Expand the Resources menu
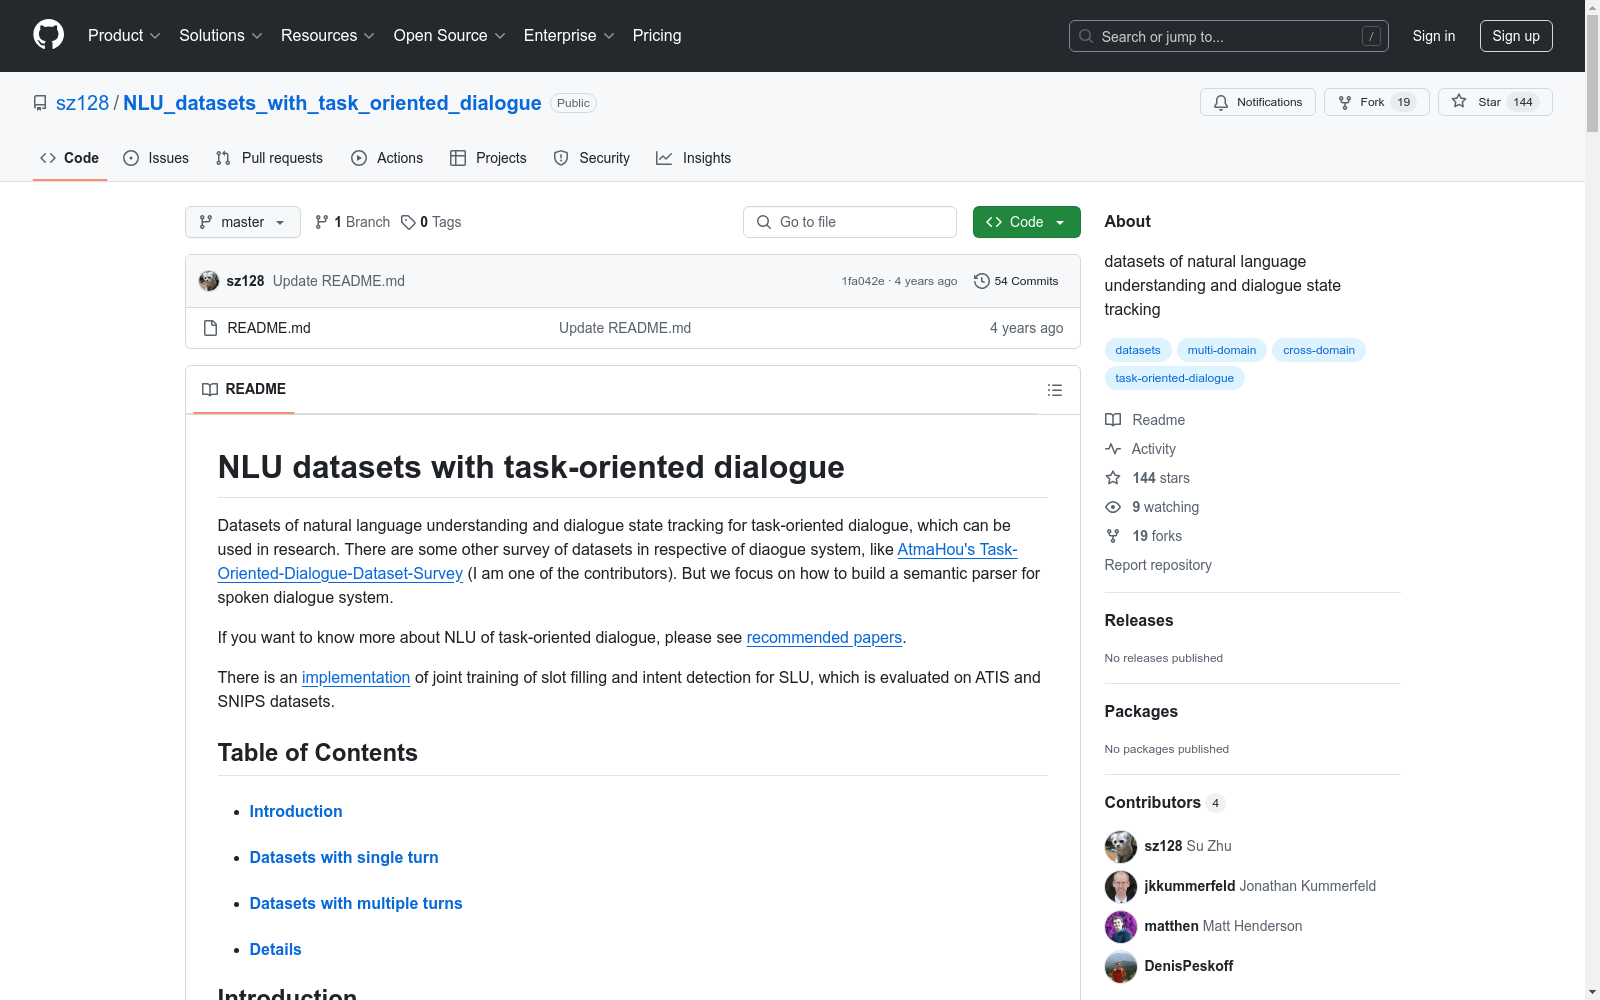Viewport: 1600px width, 1000px height. 328,36
